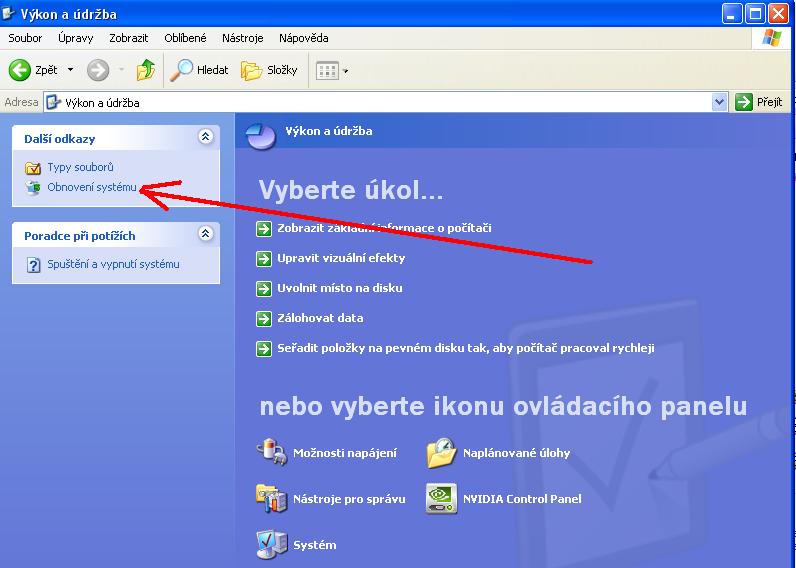
Task: Select Seřadit položky na pevném disku task
Action: point(466,348)
